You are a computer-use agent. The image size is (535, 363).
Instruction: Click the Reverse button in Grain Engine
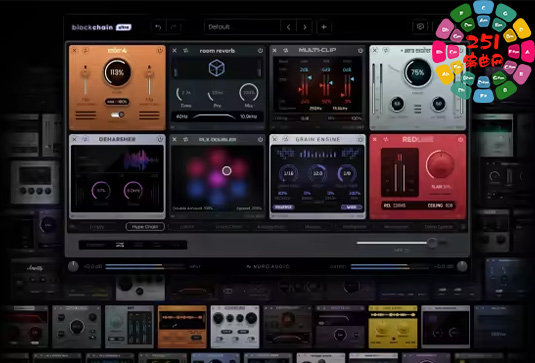pos(283,207)
